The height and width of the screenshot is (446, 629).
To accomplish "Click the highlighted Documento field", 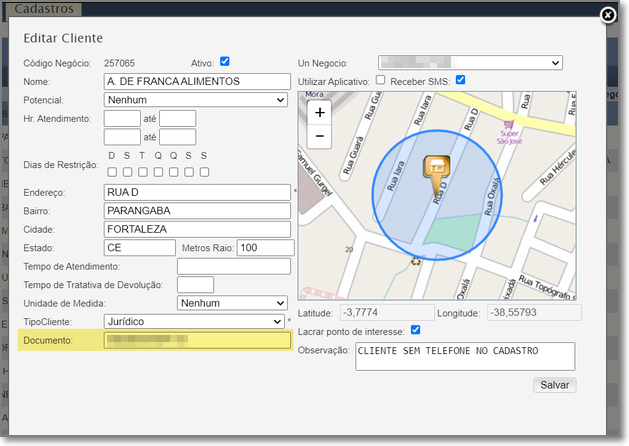I will [197, 340].
